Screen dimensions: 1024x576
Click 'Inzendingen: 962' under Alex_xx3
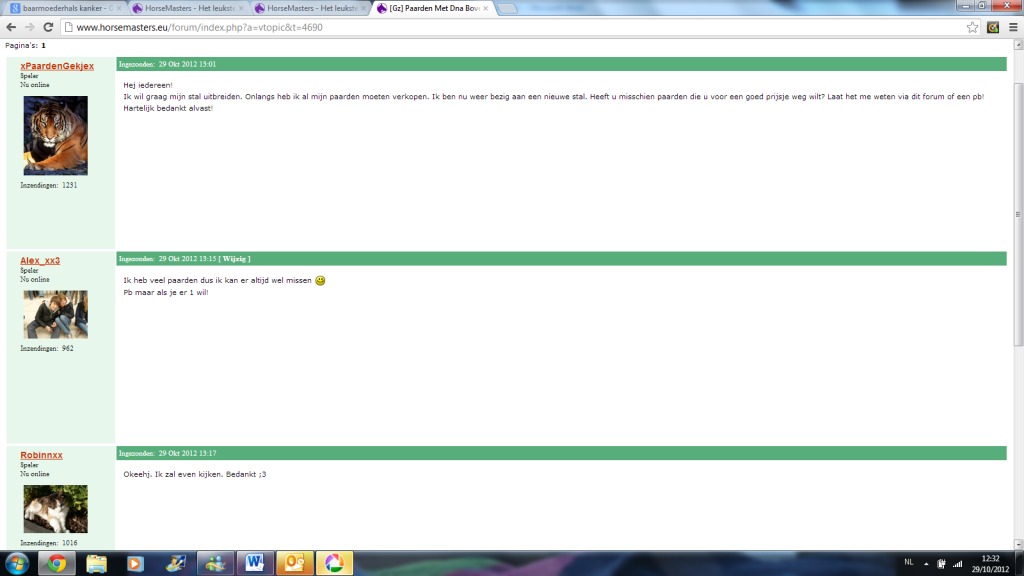pyautogui.click(x=46, y=349)
